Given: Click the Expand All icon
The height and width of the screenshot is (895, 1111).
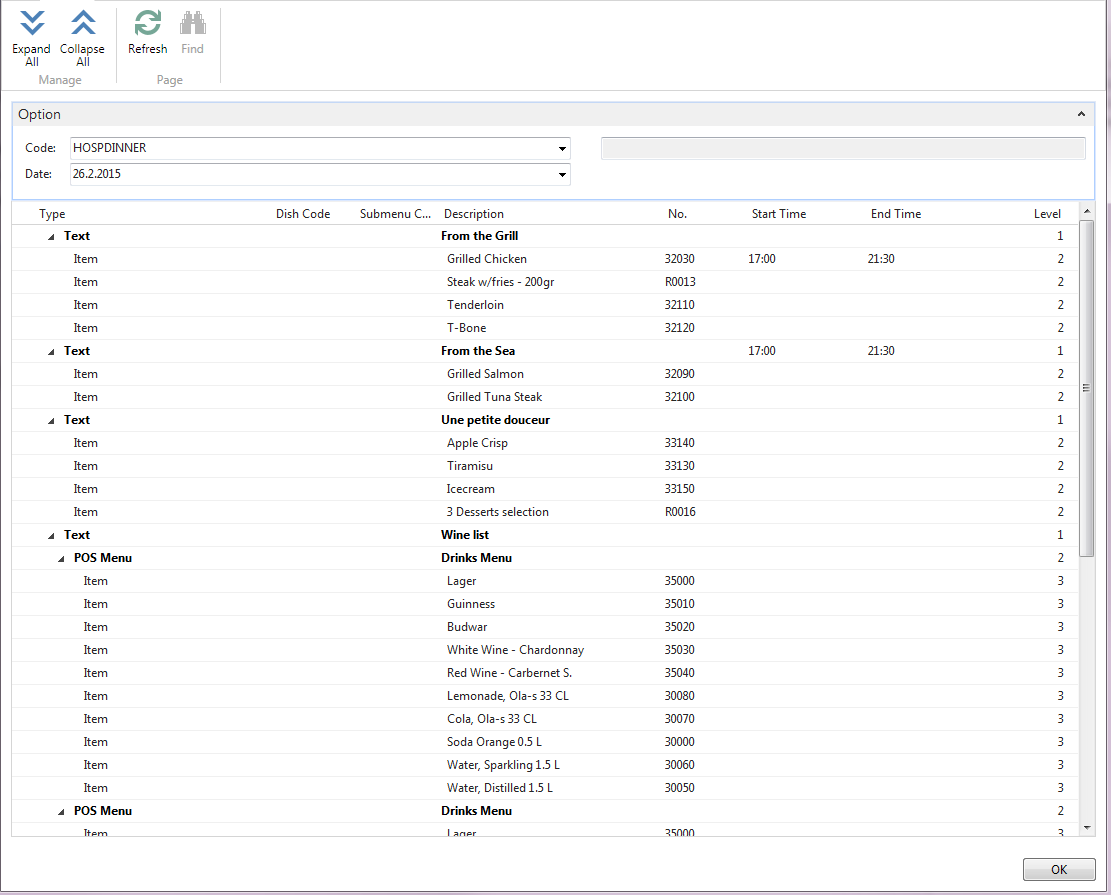Looking at the screenshot, I should pos(32,24).
